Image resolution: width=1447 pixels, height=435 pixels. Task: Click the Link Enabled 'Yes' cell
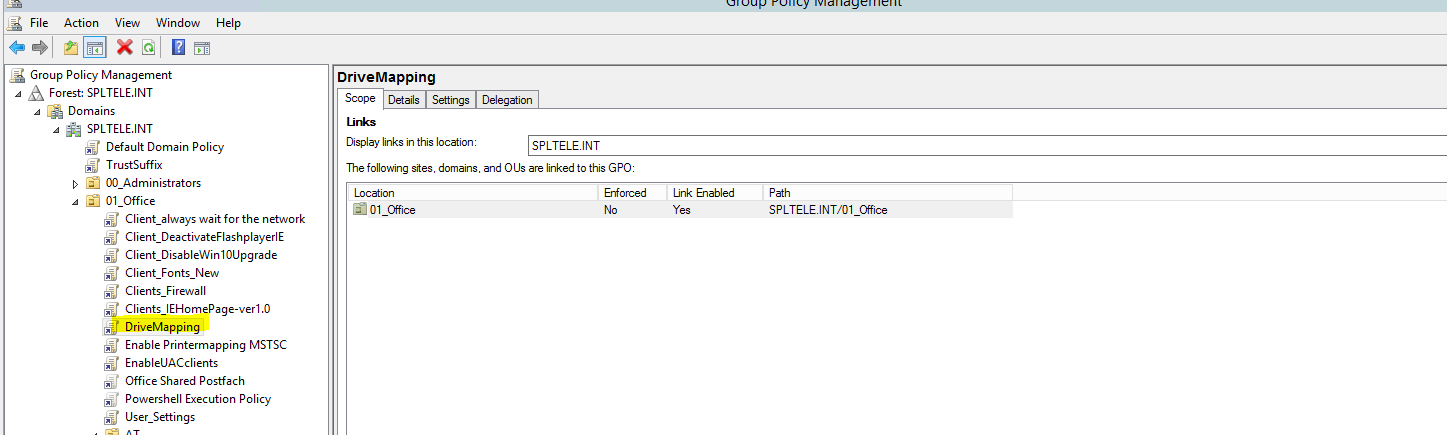pyautogui.click(x=682, y=210)
